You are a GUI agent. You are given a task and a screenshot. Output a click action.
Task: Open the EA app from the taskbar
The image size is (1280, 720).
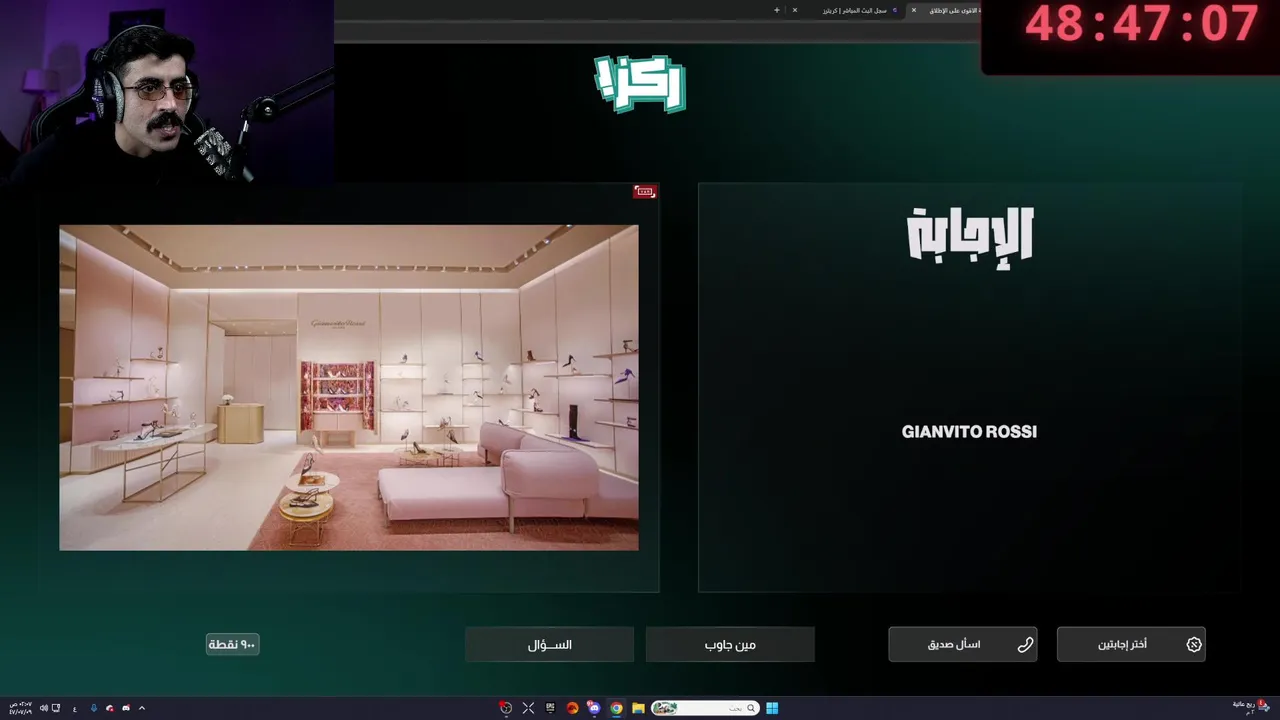coord(572,708)
